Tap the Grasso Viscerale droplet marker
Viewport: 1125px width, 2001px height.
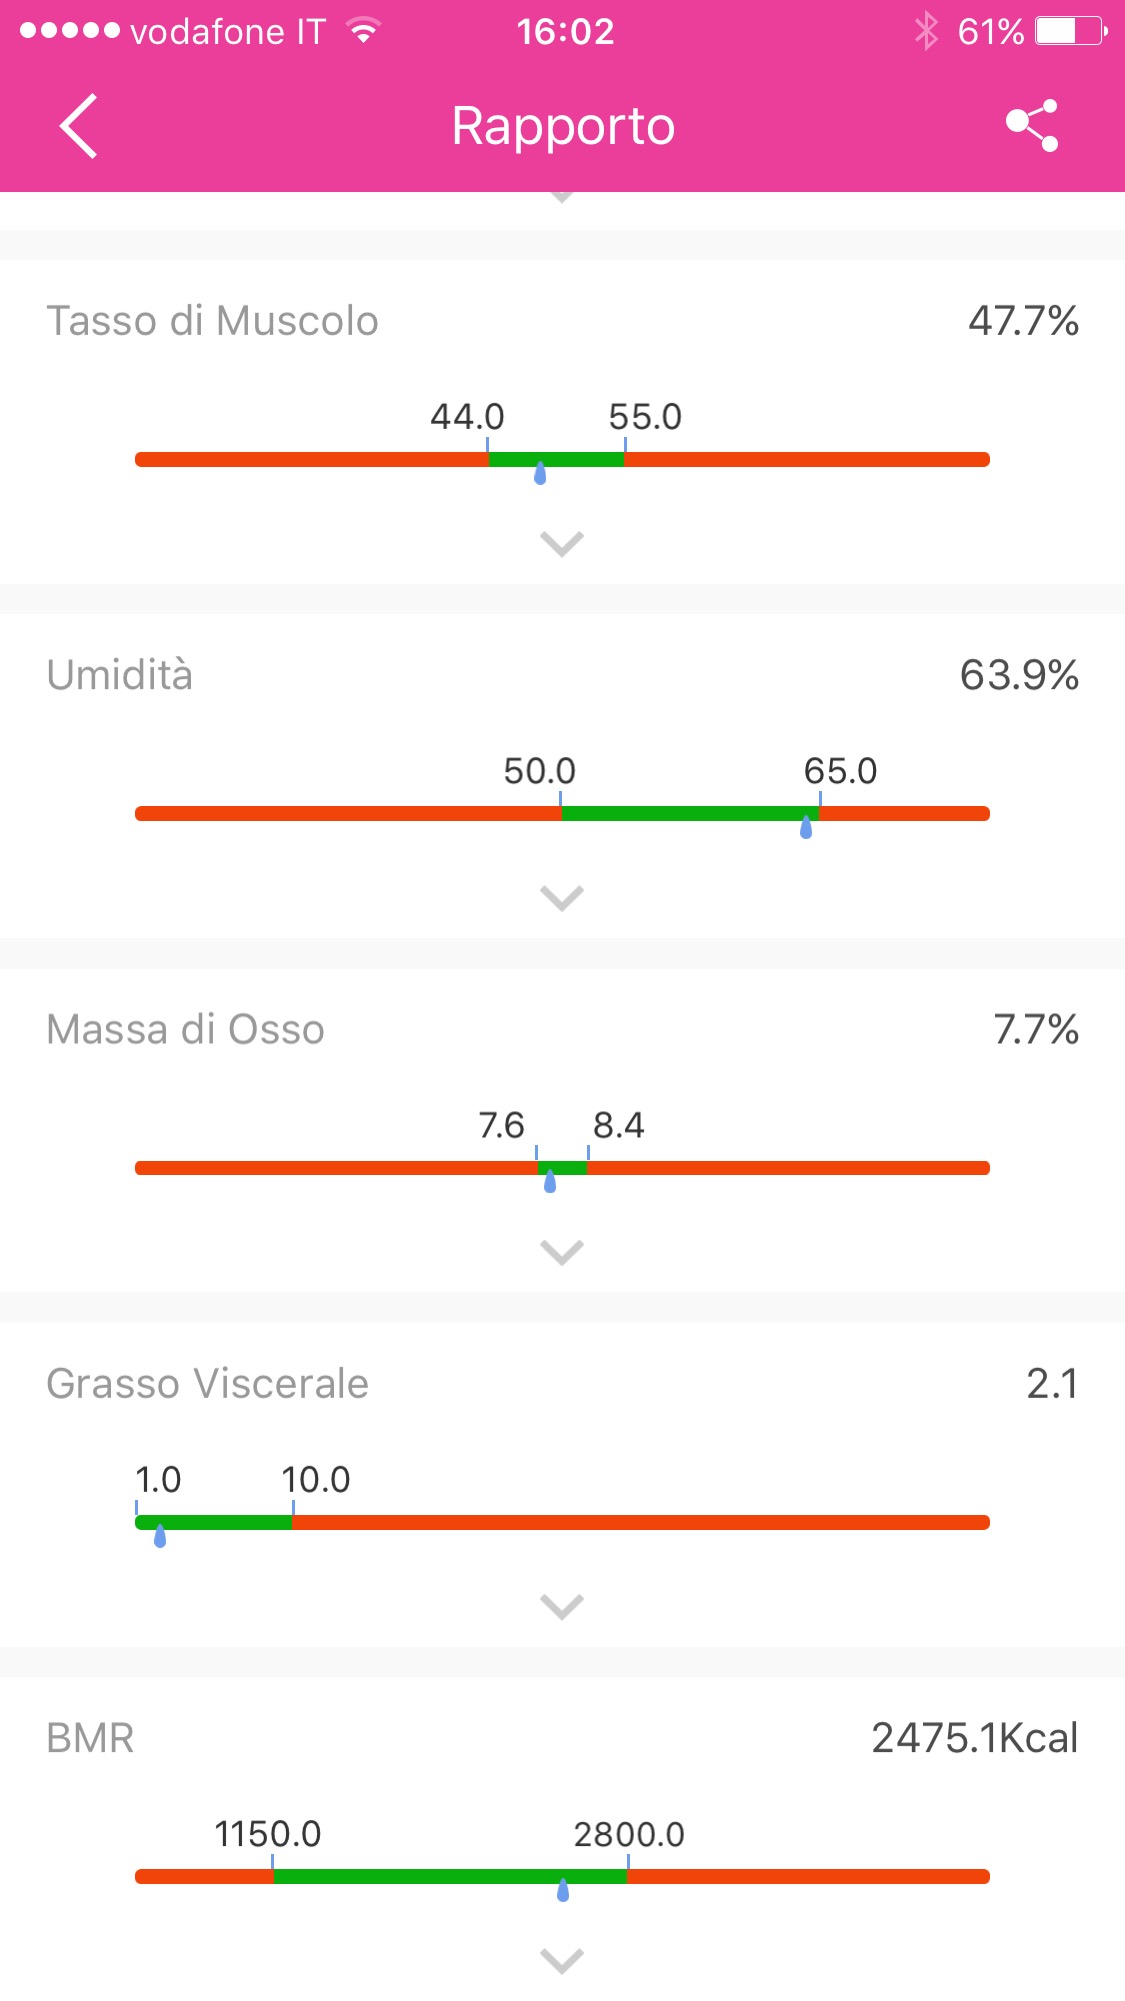[x=160, y=1536]
